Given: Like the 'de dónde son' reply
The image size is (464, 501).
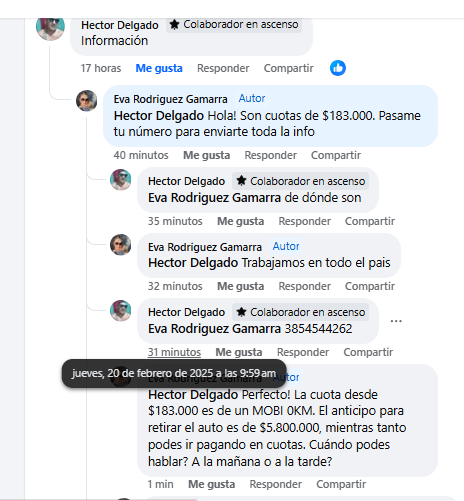Looking at the screenshot, I should (241, 221).
